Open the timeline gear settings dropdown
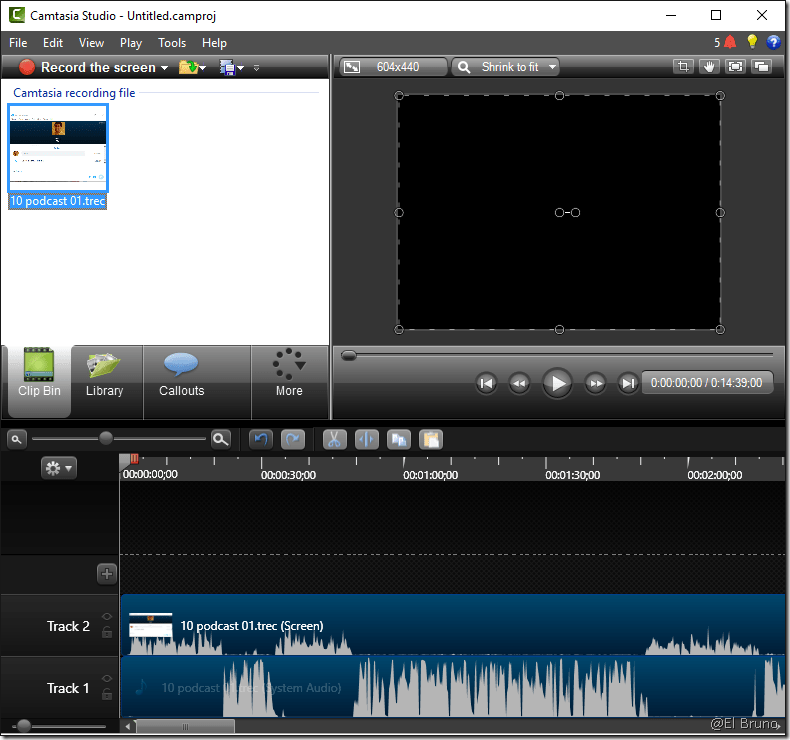The height and width of the screenshot is (740, 790). click(58, 468)
